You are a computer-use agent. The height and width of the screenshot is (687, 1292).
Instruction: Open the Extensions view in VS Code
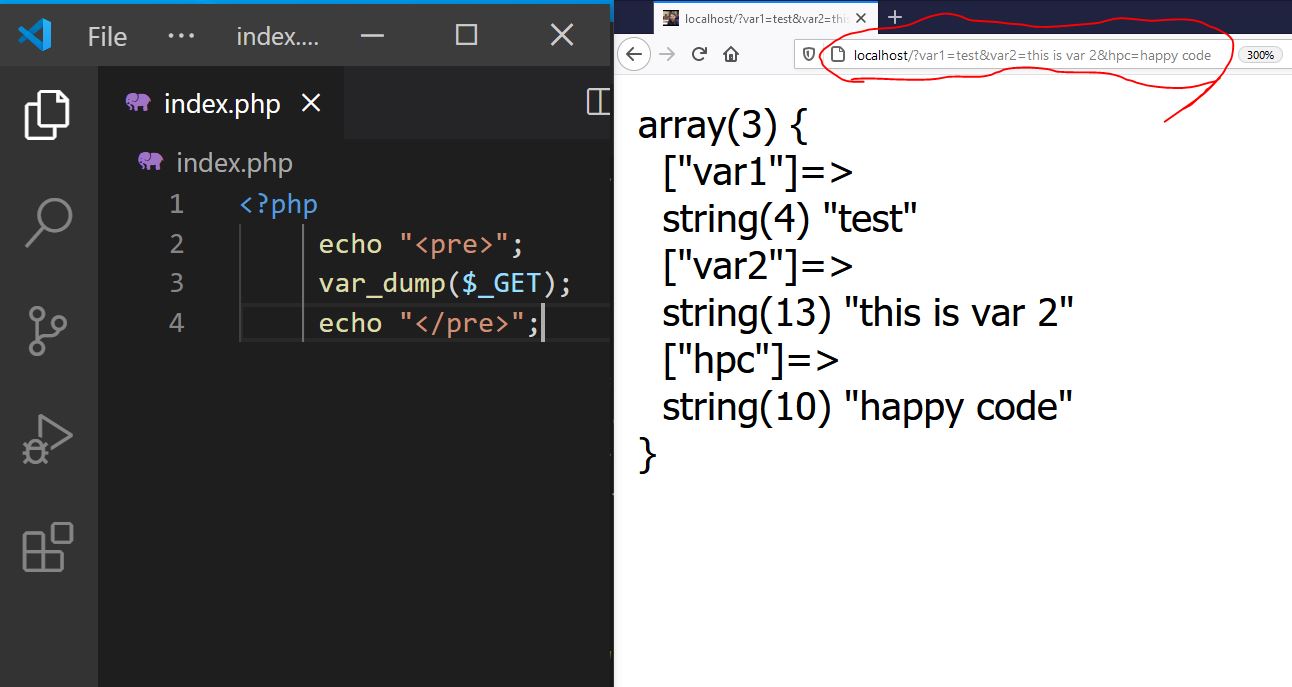pyautogui.click(x=47, y=547)
